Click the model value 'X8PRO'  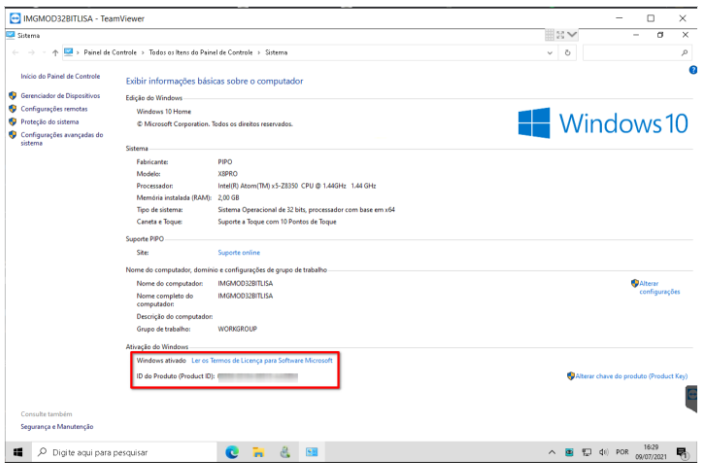coord(228,174)
